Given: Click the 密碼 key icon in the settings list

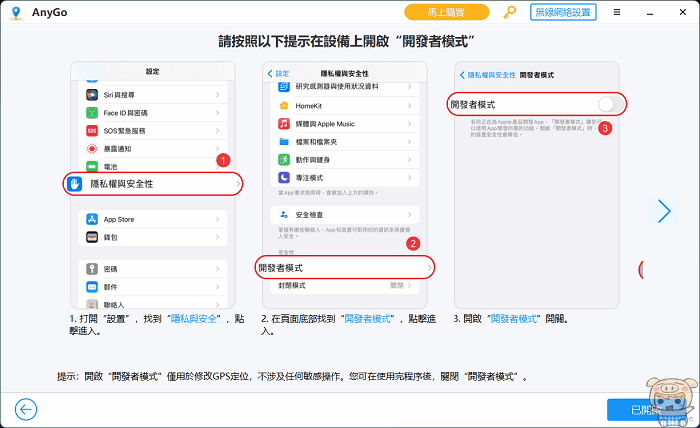Looking at the screenshot, I should click(92, 269).
